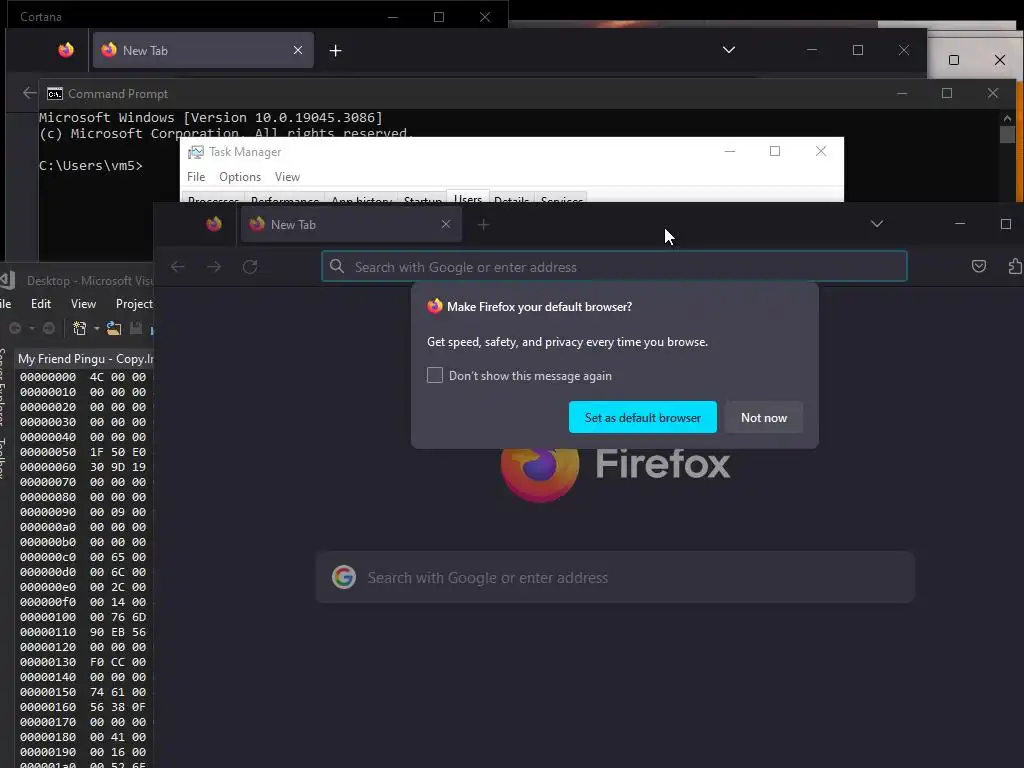Close the New Tab in front Firefox window
This screenshot has height=768, width=1024.
(446, 224)
